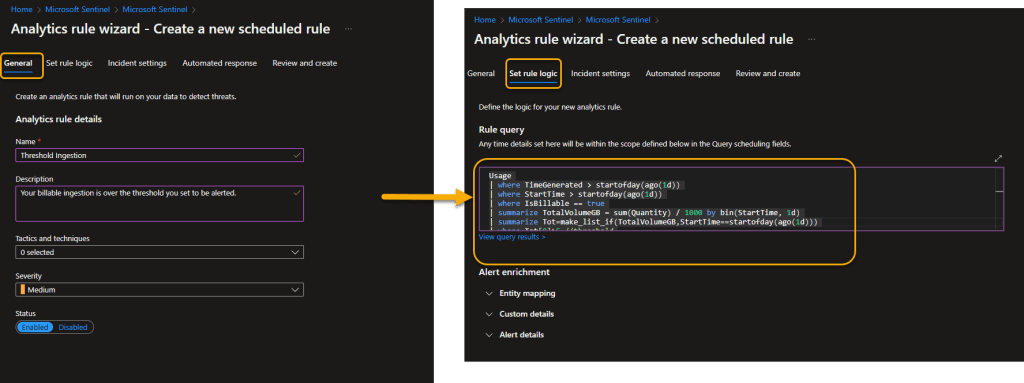Click the Description text area
The height and width of the screenshot is (383, 1024).
tap(159, 204)
